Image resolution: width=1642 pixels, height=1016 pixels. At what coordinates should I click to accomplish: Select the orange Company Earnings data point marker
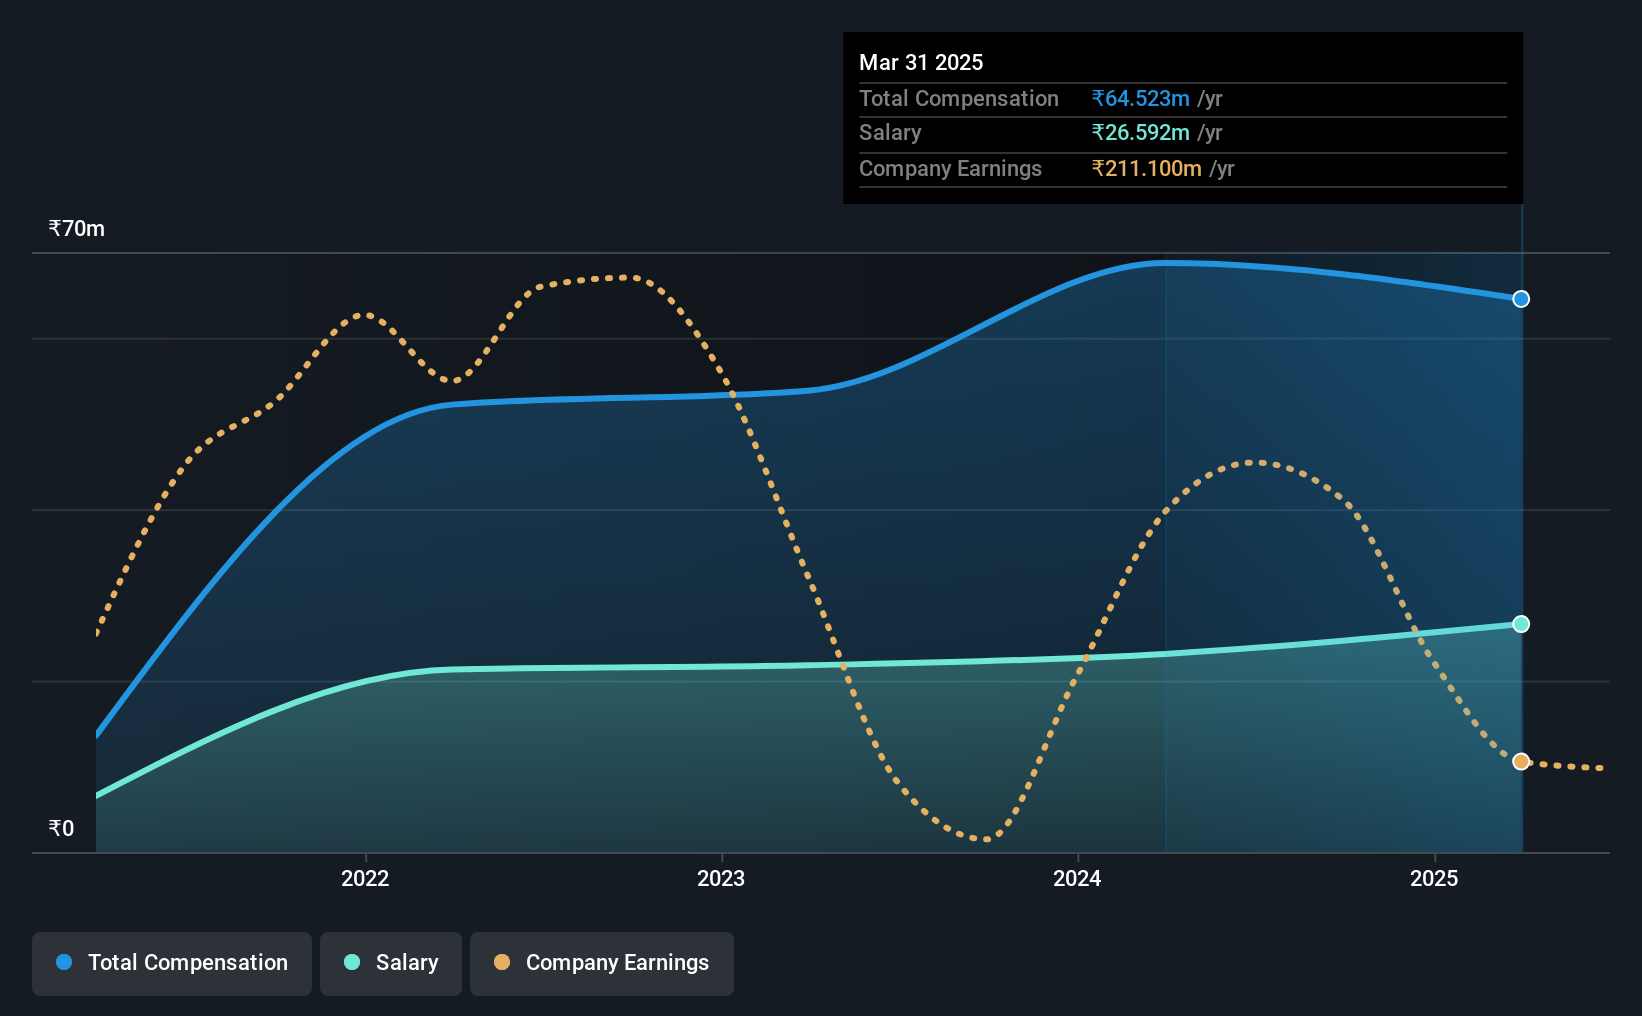[x=1521, y=762]
